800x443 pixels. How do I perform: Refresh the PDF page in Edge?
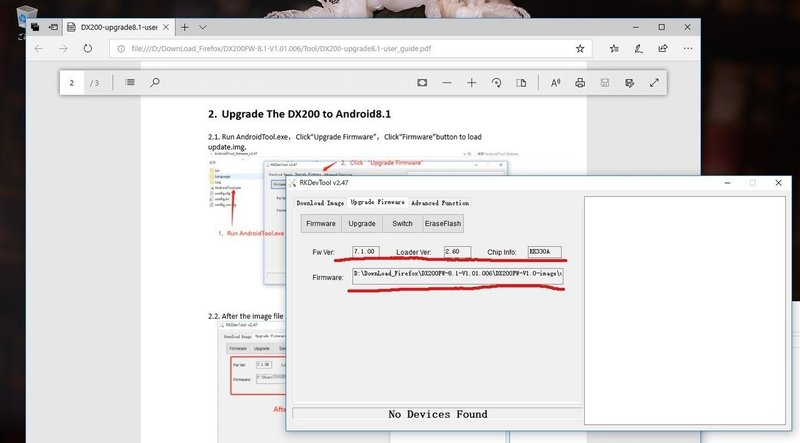coord(88,48)
